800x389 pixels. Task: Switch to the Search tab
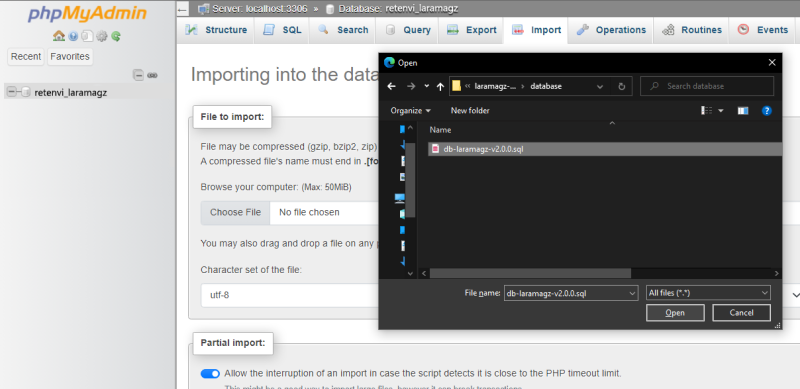[x=342, y=30]
